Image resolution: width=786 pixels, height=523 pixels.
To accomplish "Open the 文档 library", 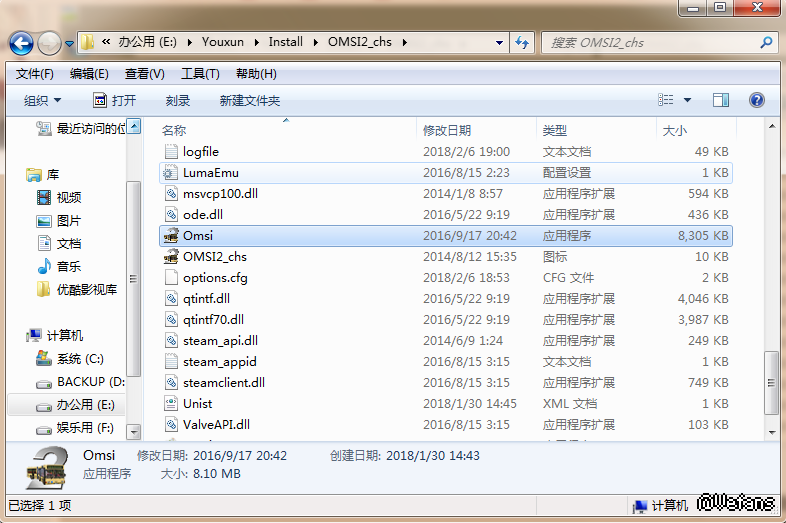I will coord(59,244).
